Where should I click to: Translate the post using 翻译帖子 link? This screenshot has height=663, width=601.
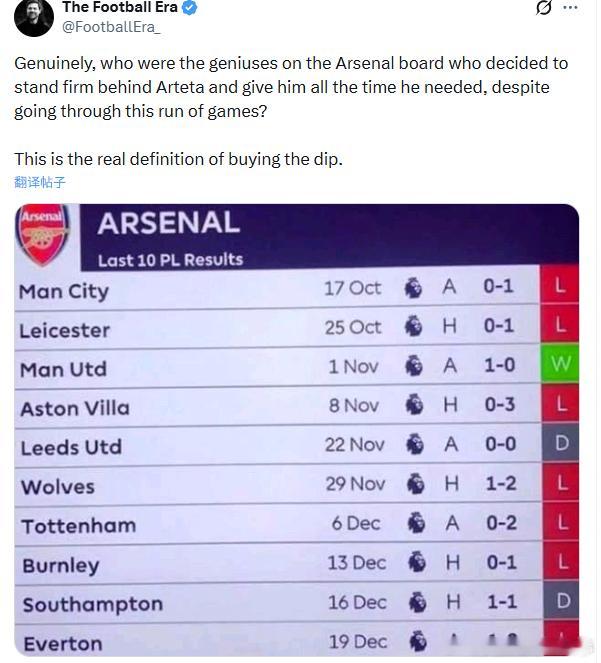pyautogui.click(x=40, y=182)
